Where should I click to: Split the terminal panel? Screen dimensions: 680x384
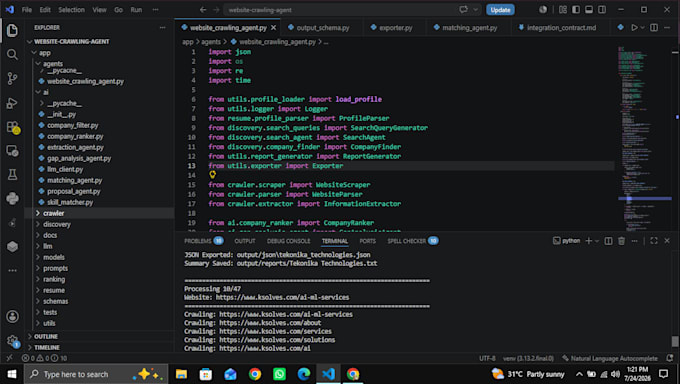click(x=608, y=241)
